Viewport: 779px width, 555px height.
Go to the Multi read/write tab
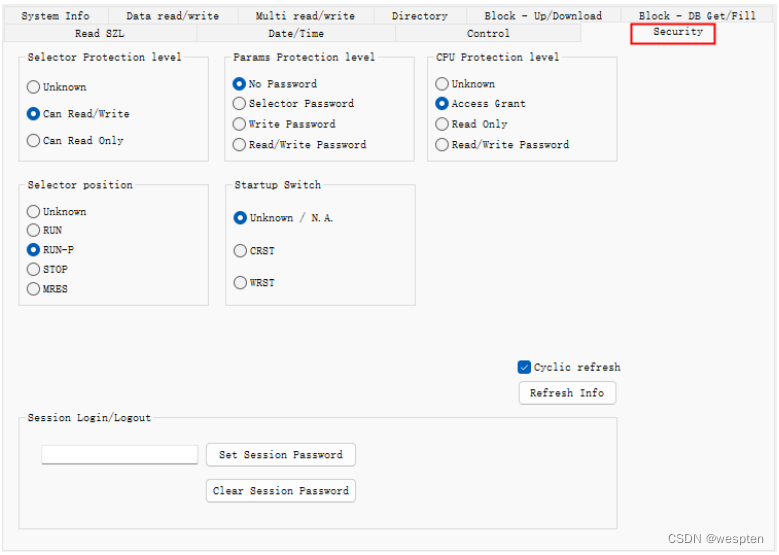pos(306,16)
